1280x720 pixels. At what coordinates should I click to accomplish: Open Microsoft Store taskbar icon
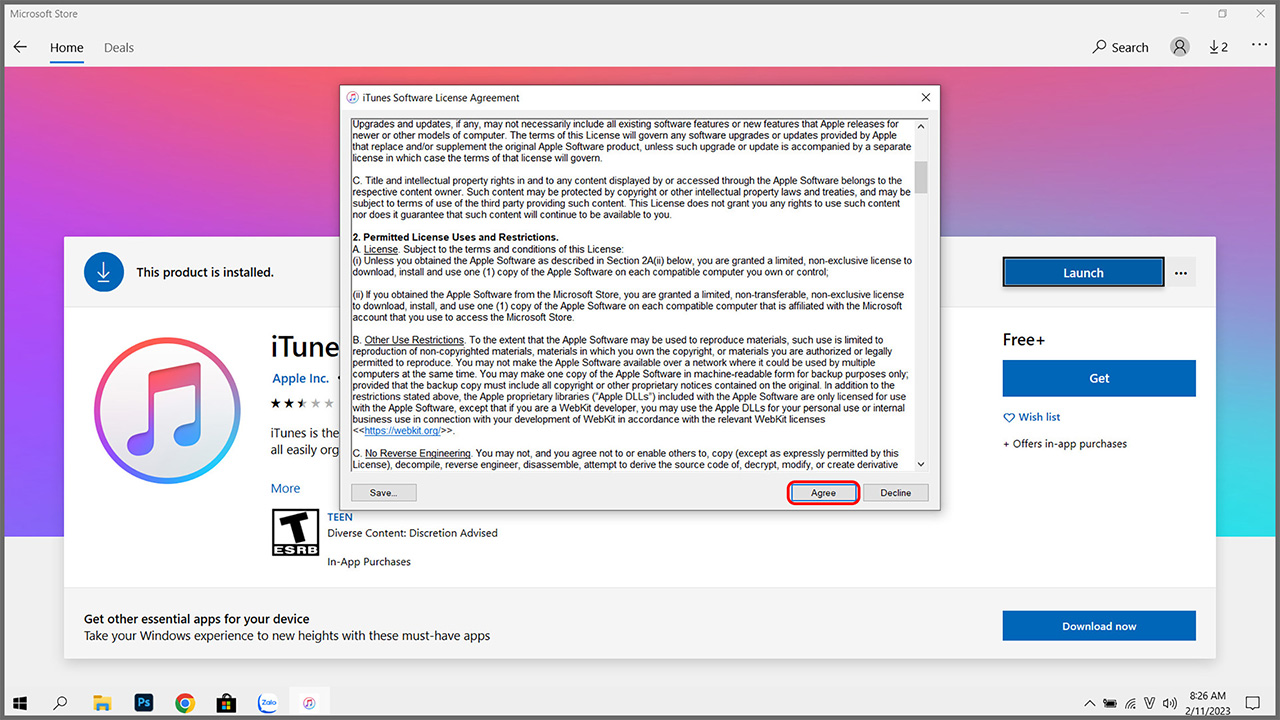(x=226, y=703)
